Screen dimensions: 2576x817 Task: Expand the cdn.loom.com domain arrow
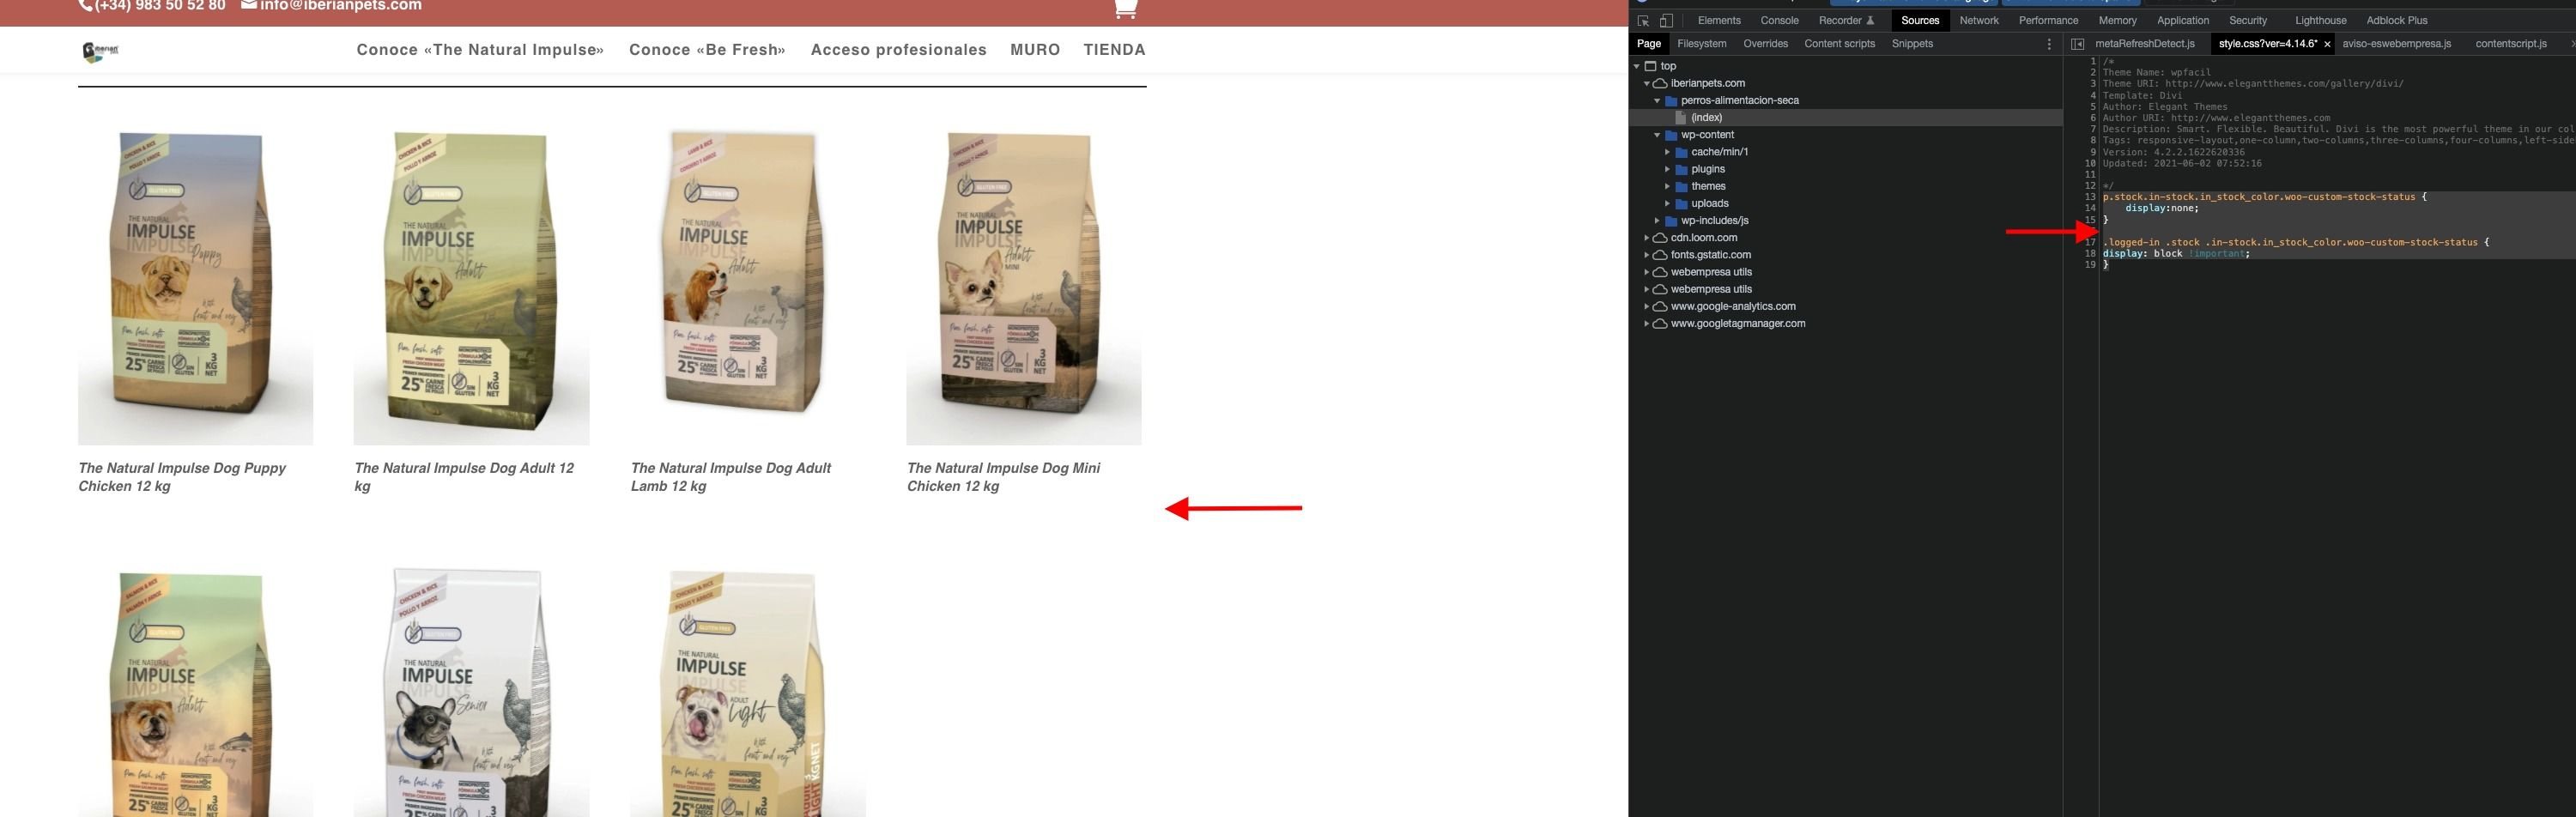click(1646, 238)
